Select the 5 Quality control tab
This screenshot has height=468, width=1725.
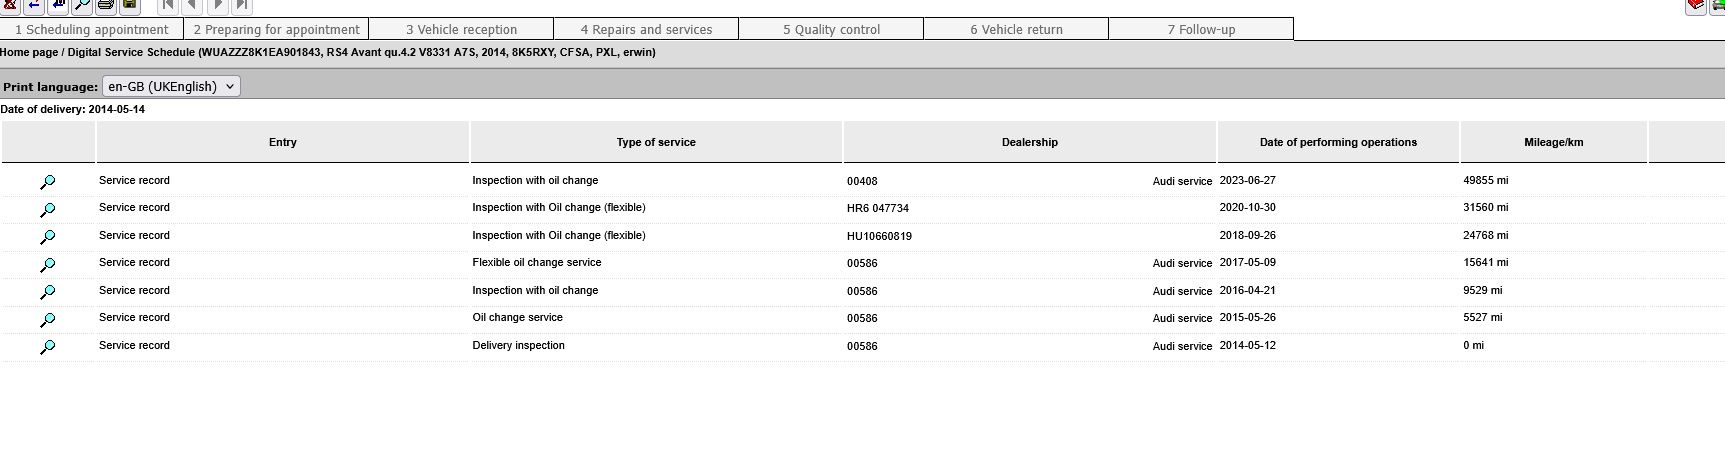tap(831, 30)
